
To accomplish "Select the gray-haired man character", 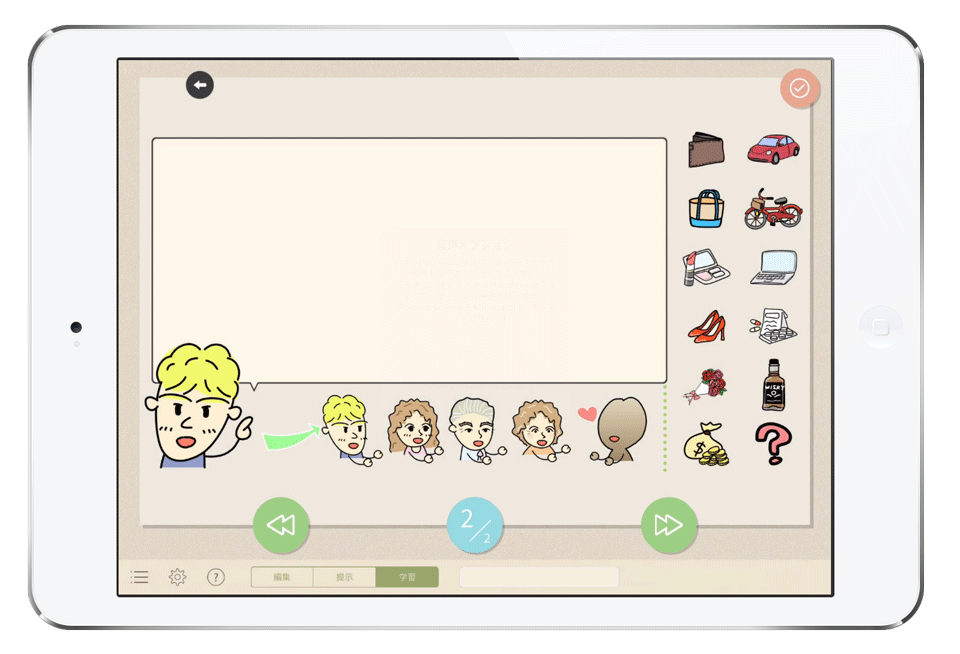I will point(475,430).
